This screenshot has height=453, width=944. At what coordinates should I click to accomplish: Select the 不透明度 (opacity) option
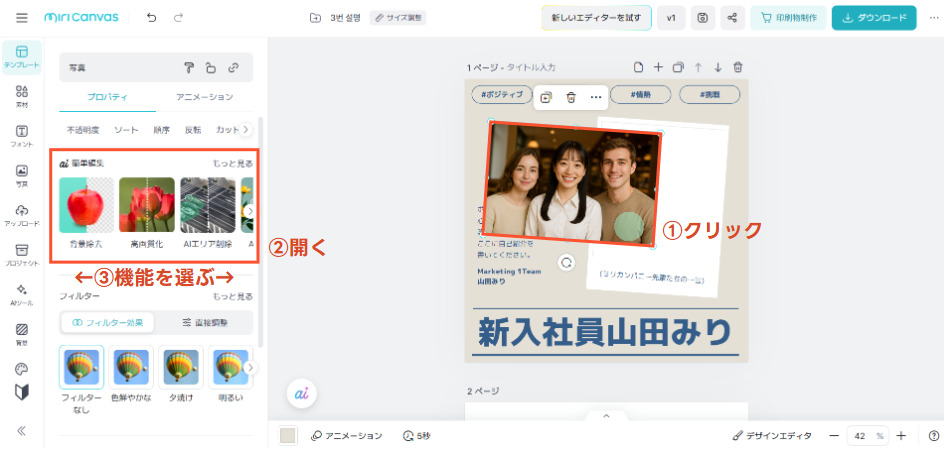83,130
